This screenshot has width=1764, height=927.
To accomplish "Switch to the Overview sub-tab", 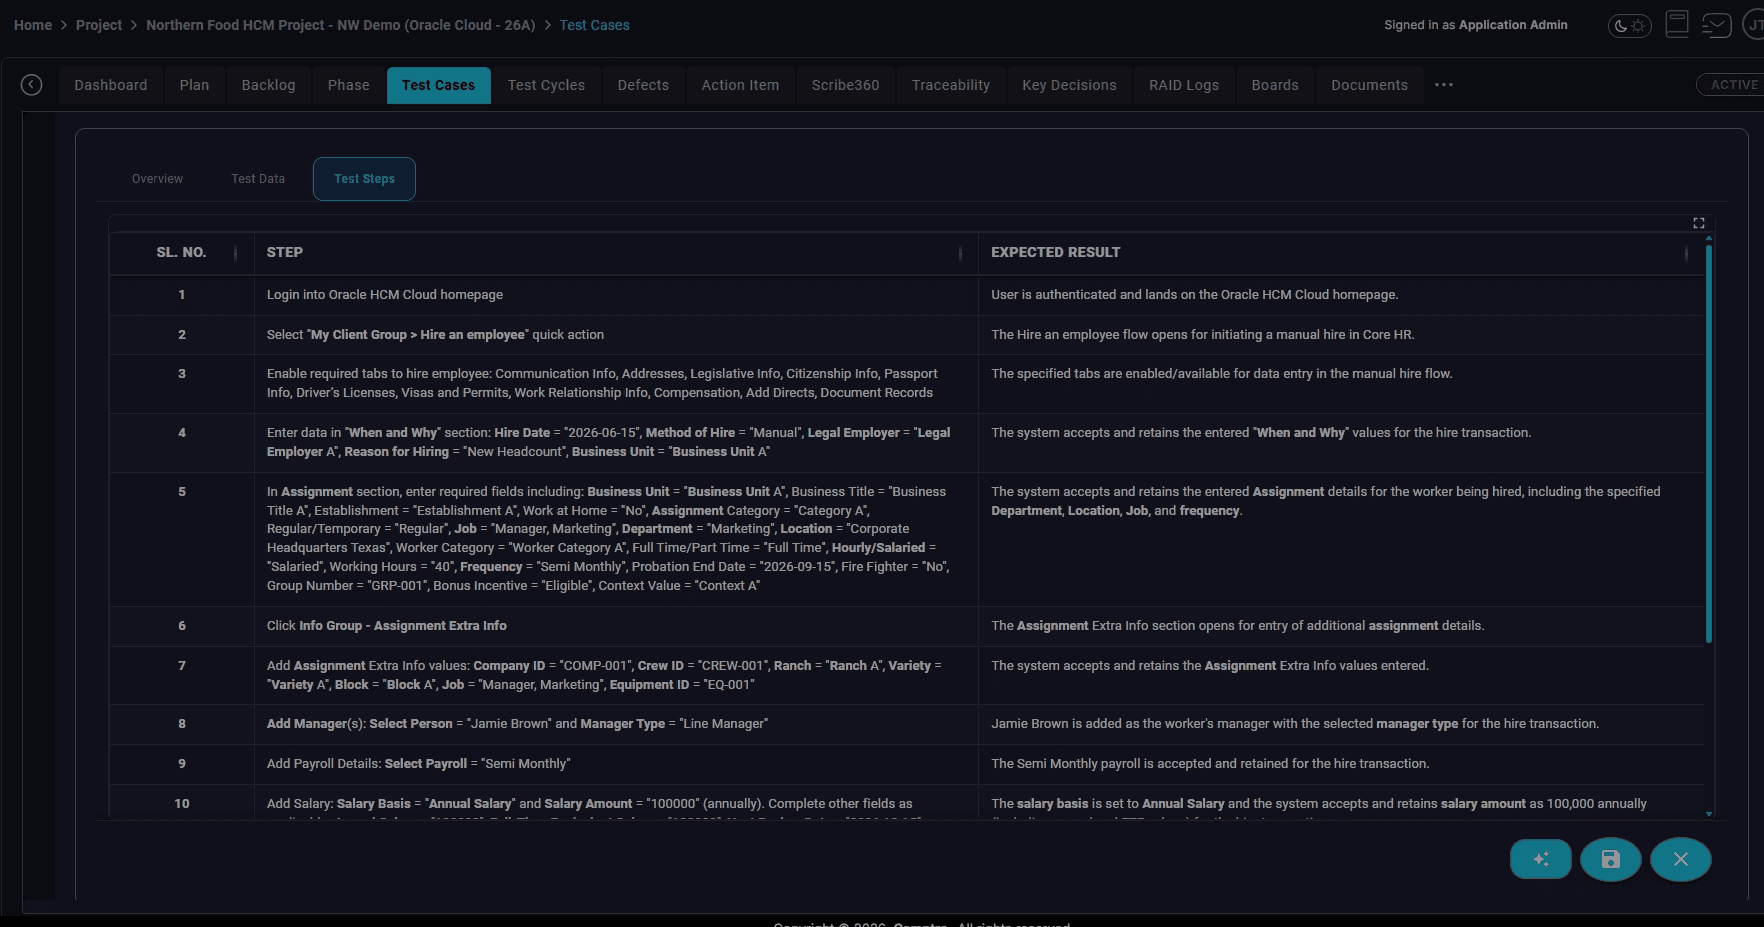I will coord(158,179).
